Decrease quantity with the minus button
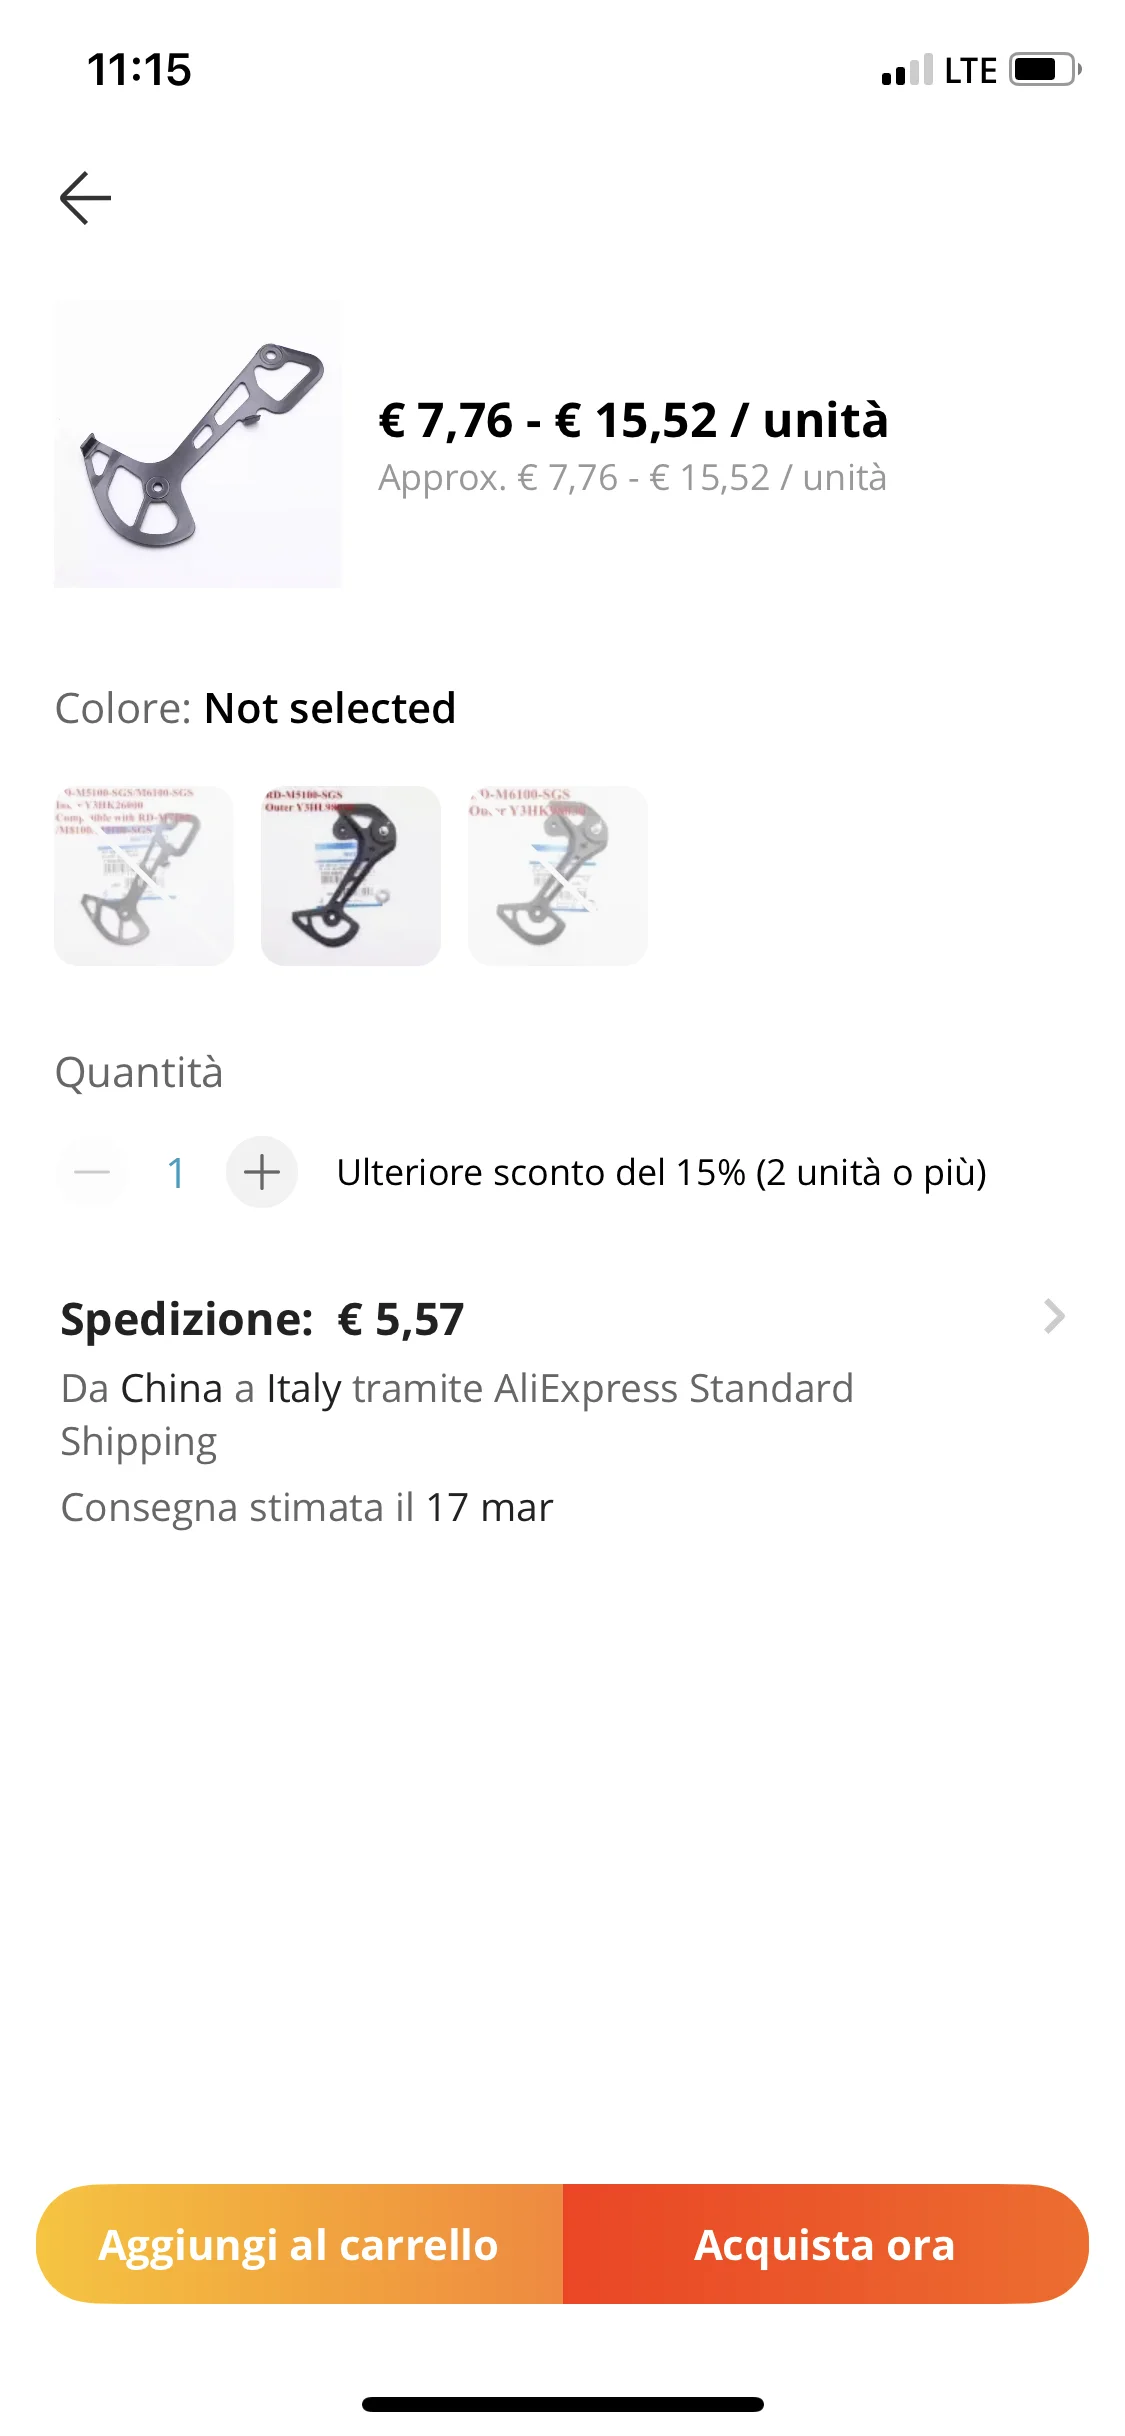1125x2436 pixels. pos(92,1172)
